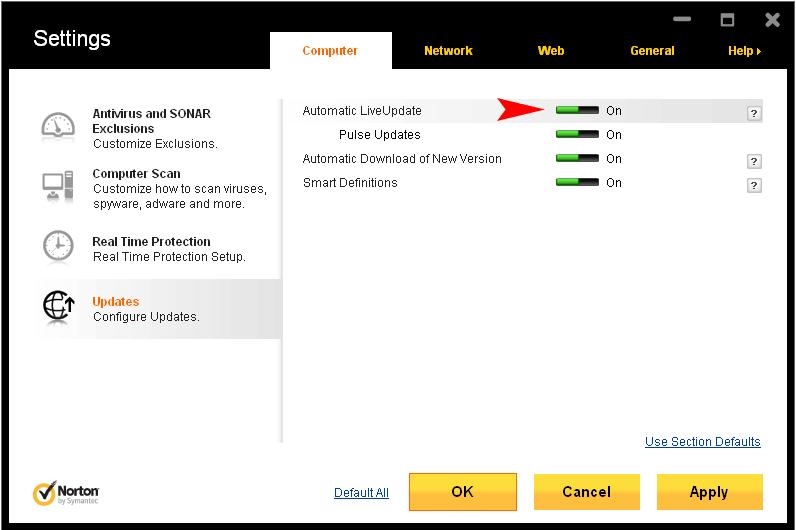The height and width of the screenshot is (530, 796).
Task: Switch to the Network tab
Action: pos(448,51)
